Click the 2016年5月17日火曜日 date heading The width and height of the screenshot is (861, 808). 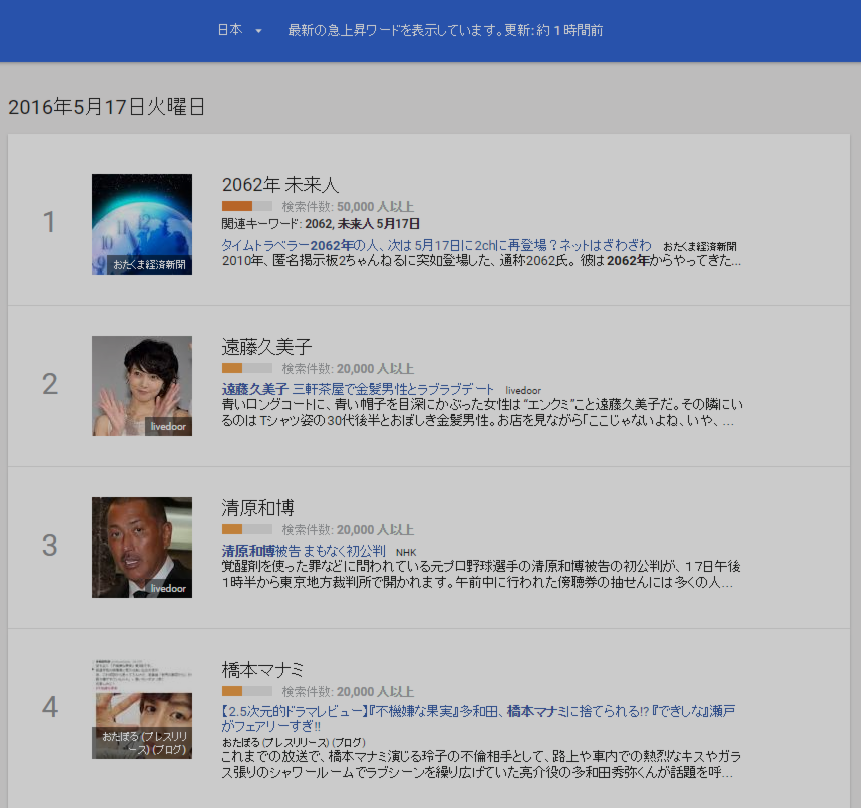(x=107, y=107)
